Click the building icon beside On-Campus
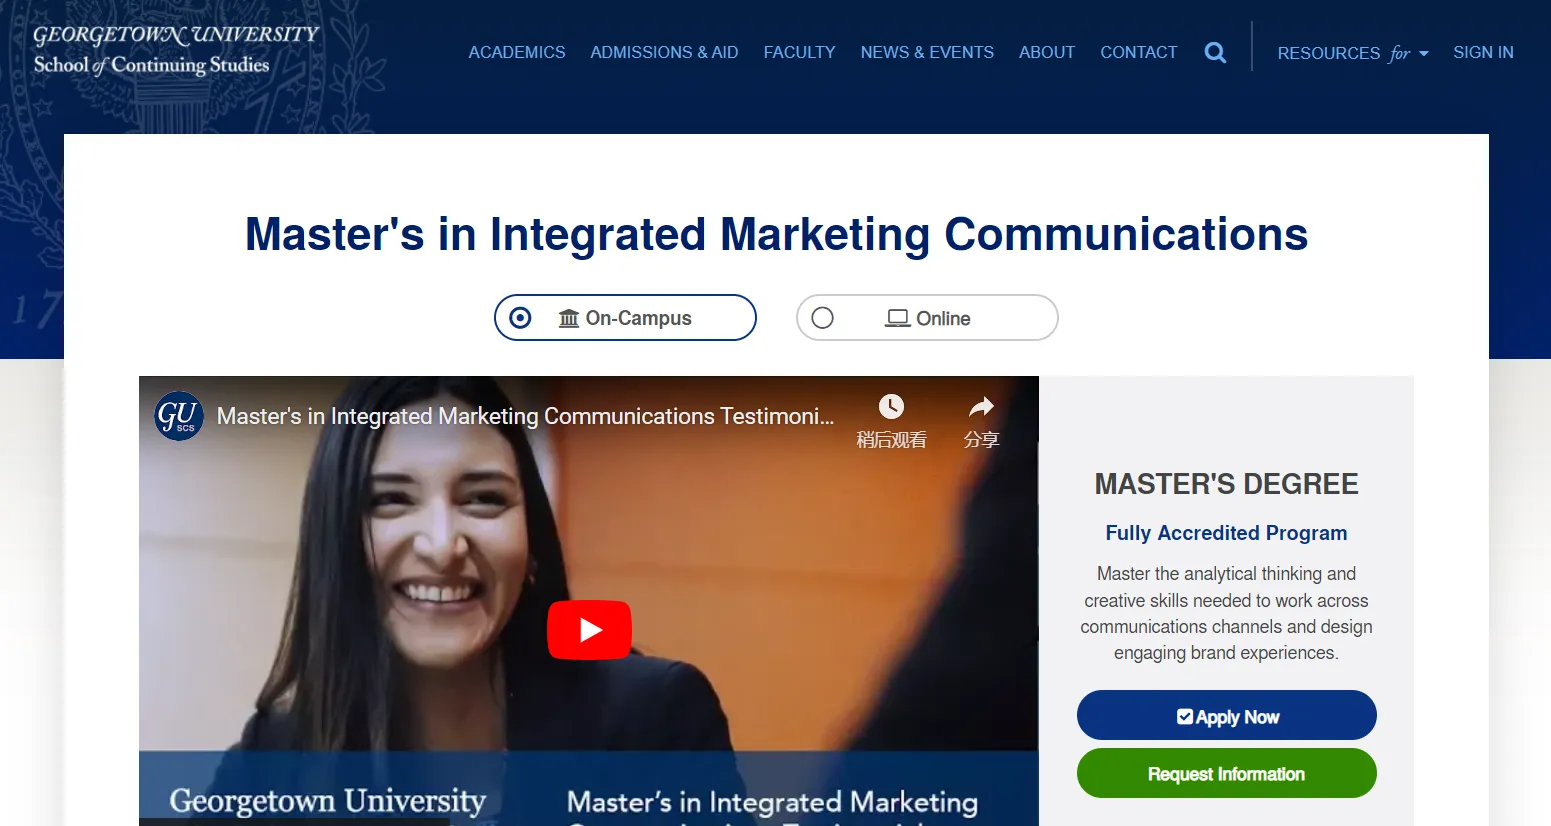The height and width of the screenshot is (826, 1551). (x=569, y=318)
